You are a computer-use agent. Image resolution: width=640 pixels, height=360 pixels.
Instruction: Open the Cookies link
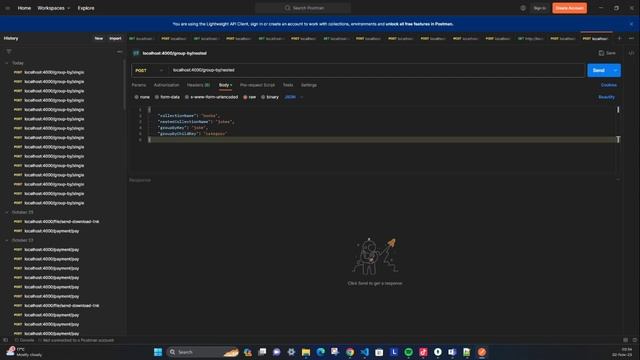(x=609, y=85)
